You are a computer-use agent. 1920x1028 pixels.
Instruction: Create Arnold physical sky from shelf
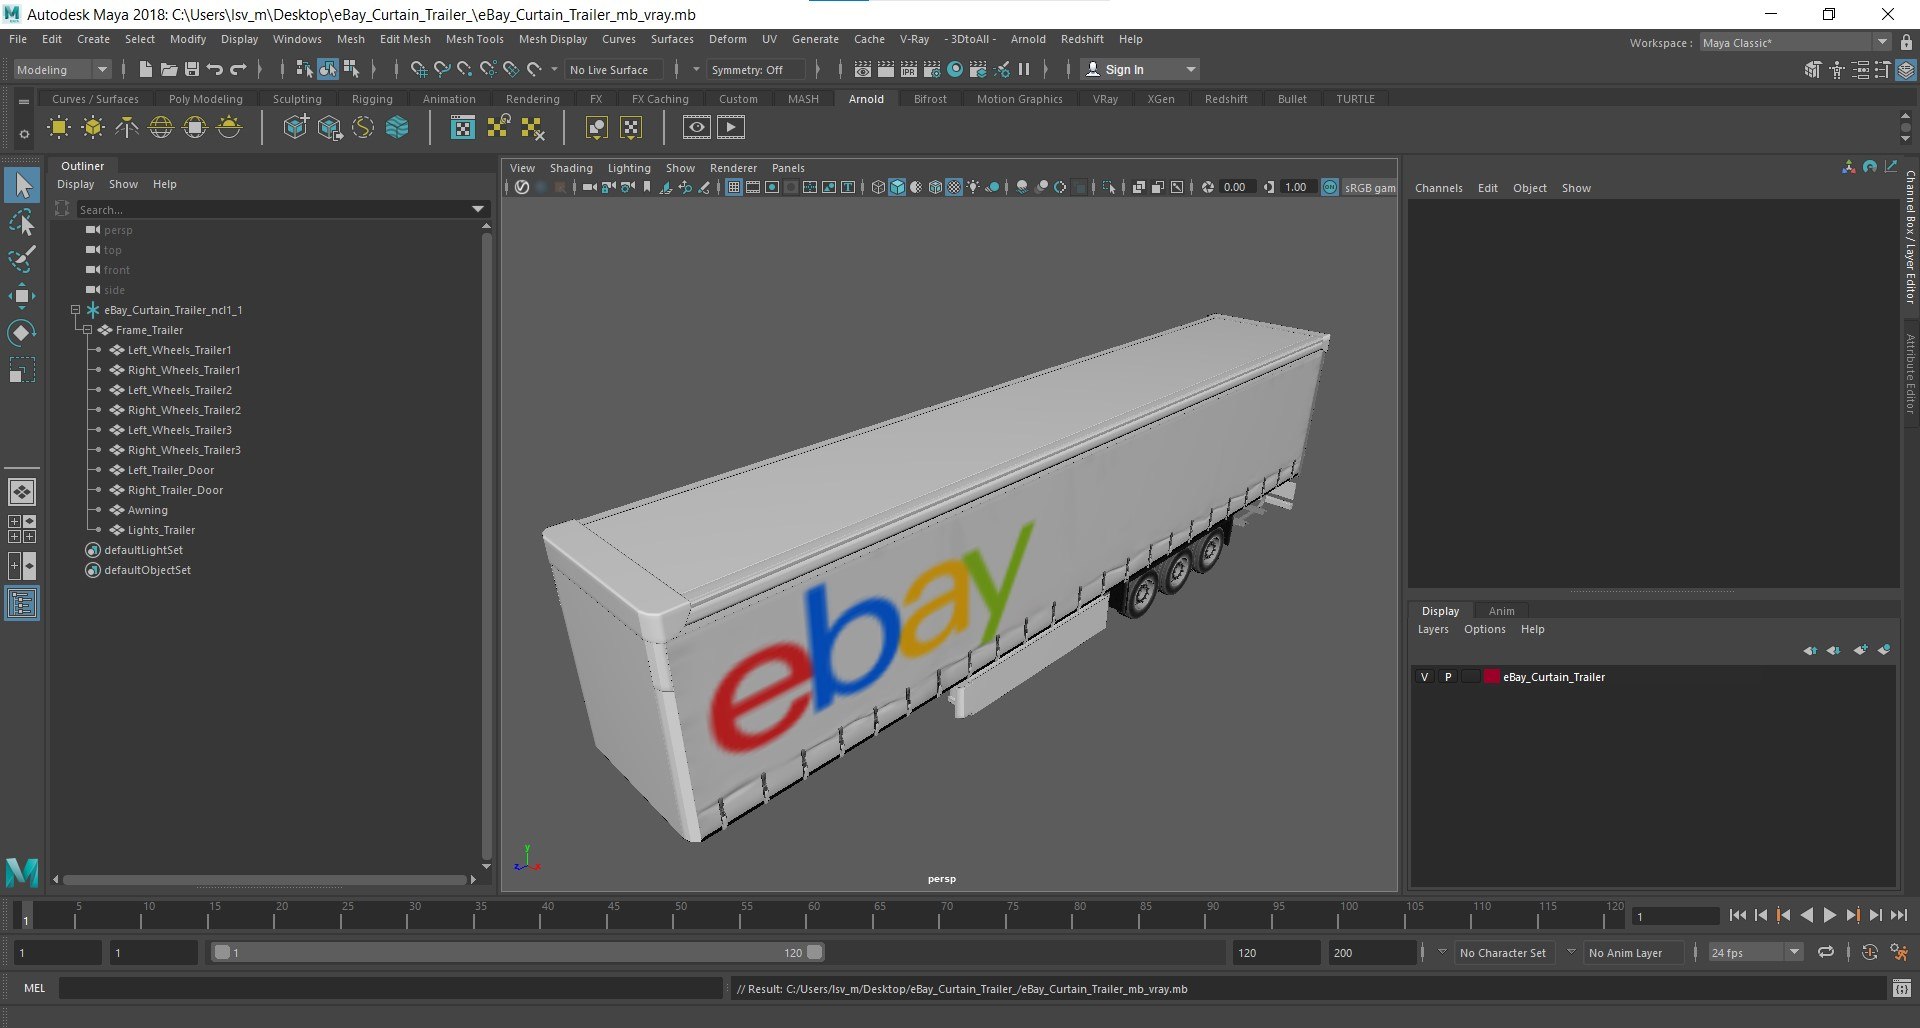(x=229, y=128)
